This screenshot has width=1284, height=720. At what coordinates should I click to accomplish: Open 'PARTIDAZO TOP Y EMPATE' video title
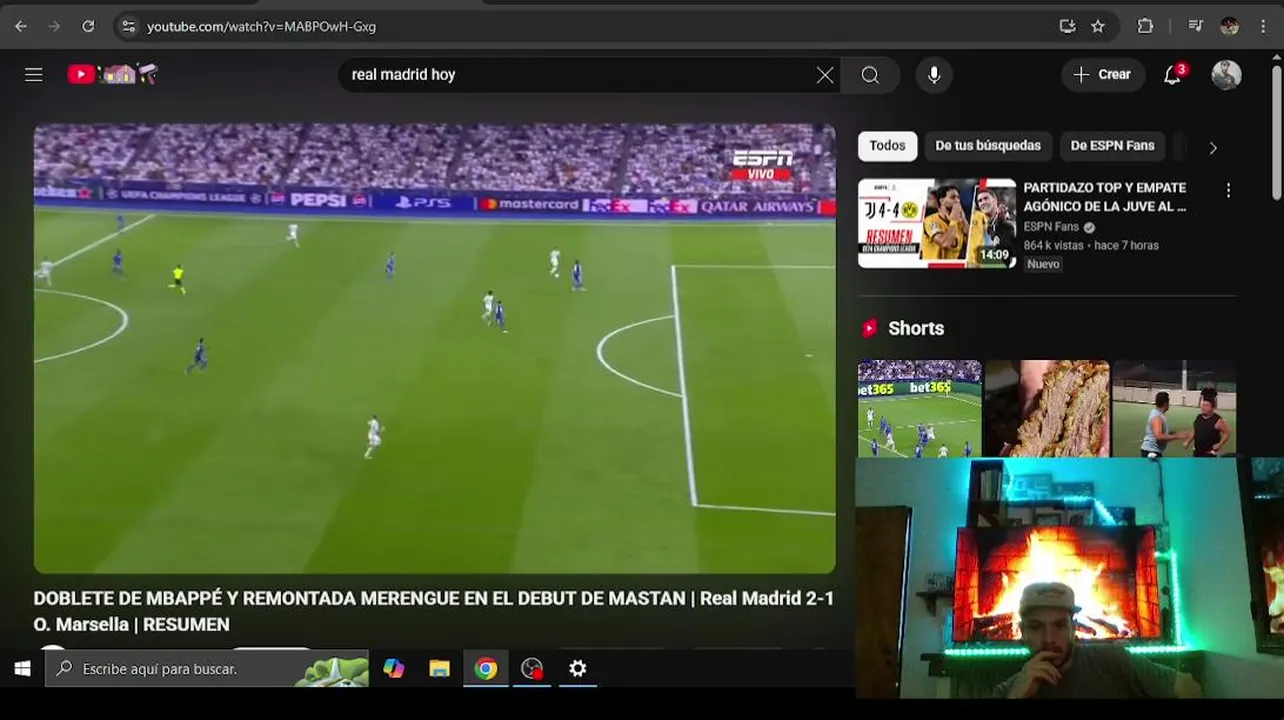1104,197
